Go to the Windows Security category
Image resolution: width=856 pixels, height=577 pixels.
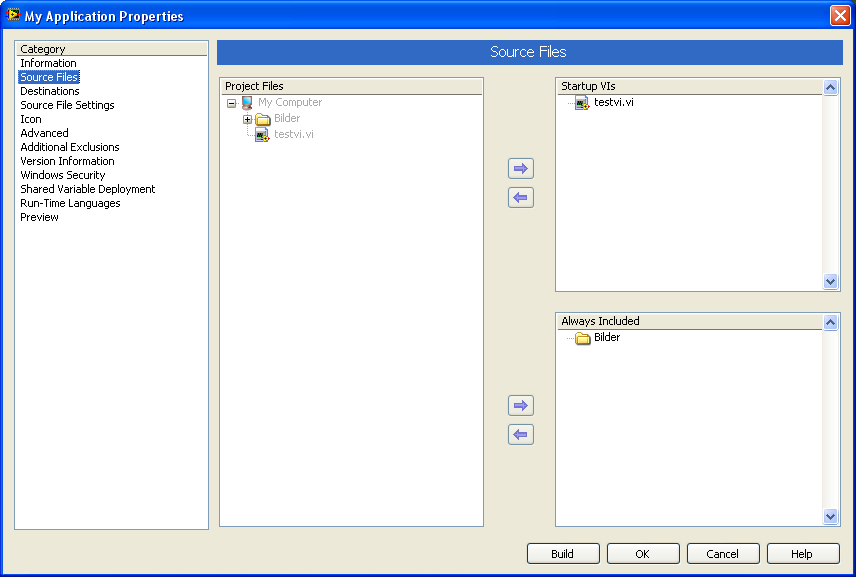[x=62, y=175]
